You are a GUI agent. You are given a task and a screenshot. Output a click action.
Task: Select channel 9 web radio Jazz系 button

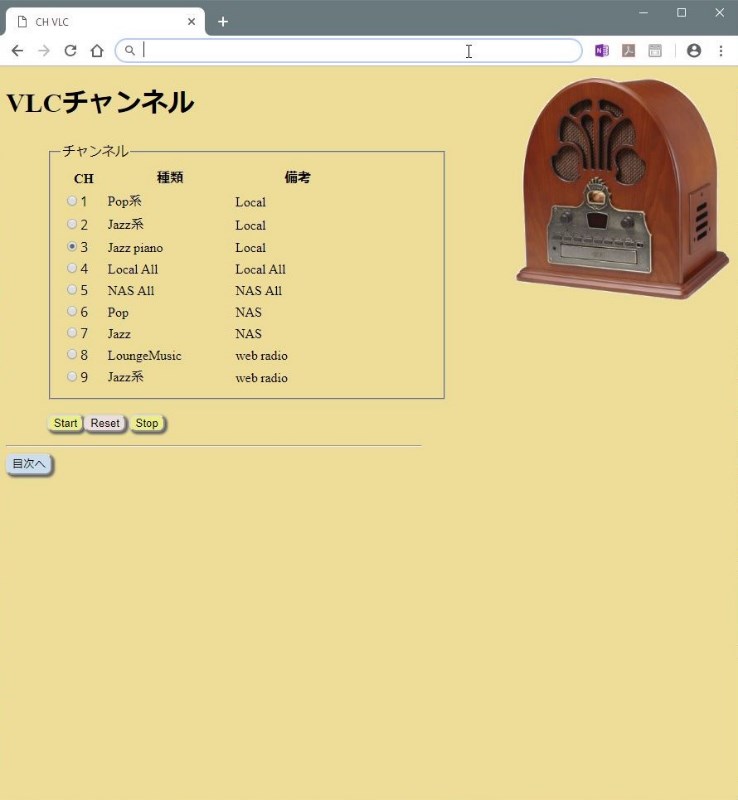pos(72,377)
